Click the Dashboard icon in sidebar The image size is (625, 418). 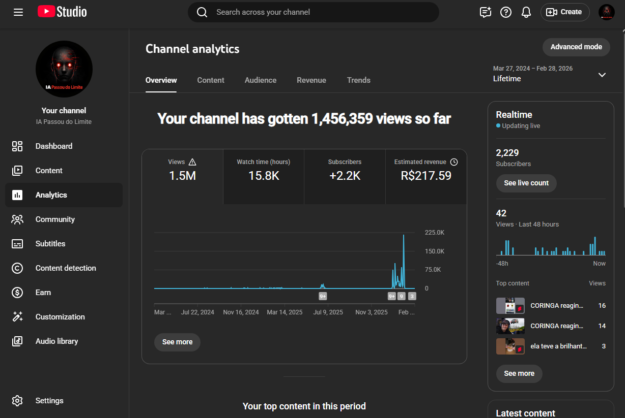click(x=17, y=146)
